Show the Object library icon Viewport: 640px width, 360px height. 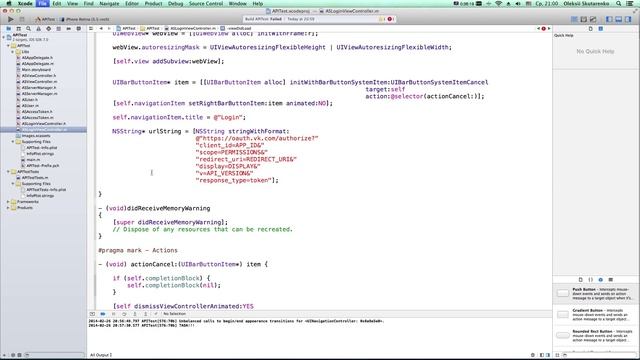click(600, 280)
